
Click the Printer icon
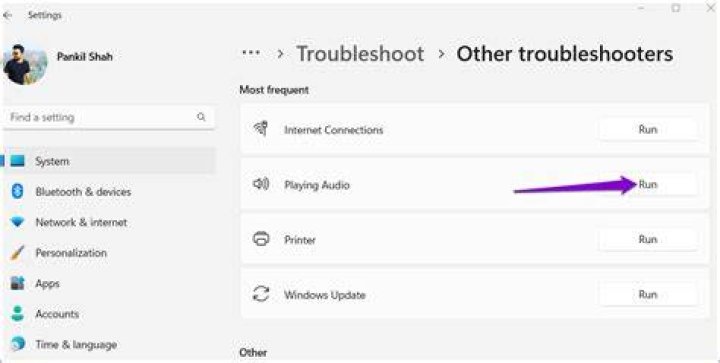(x=261, y=239)
